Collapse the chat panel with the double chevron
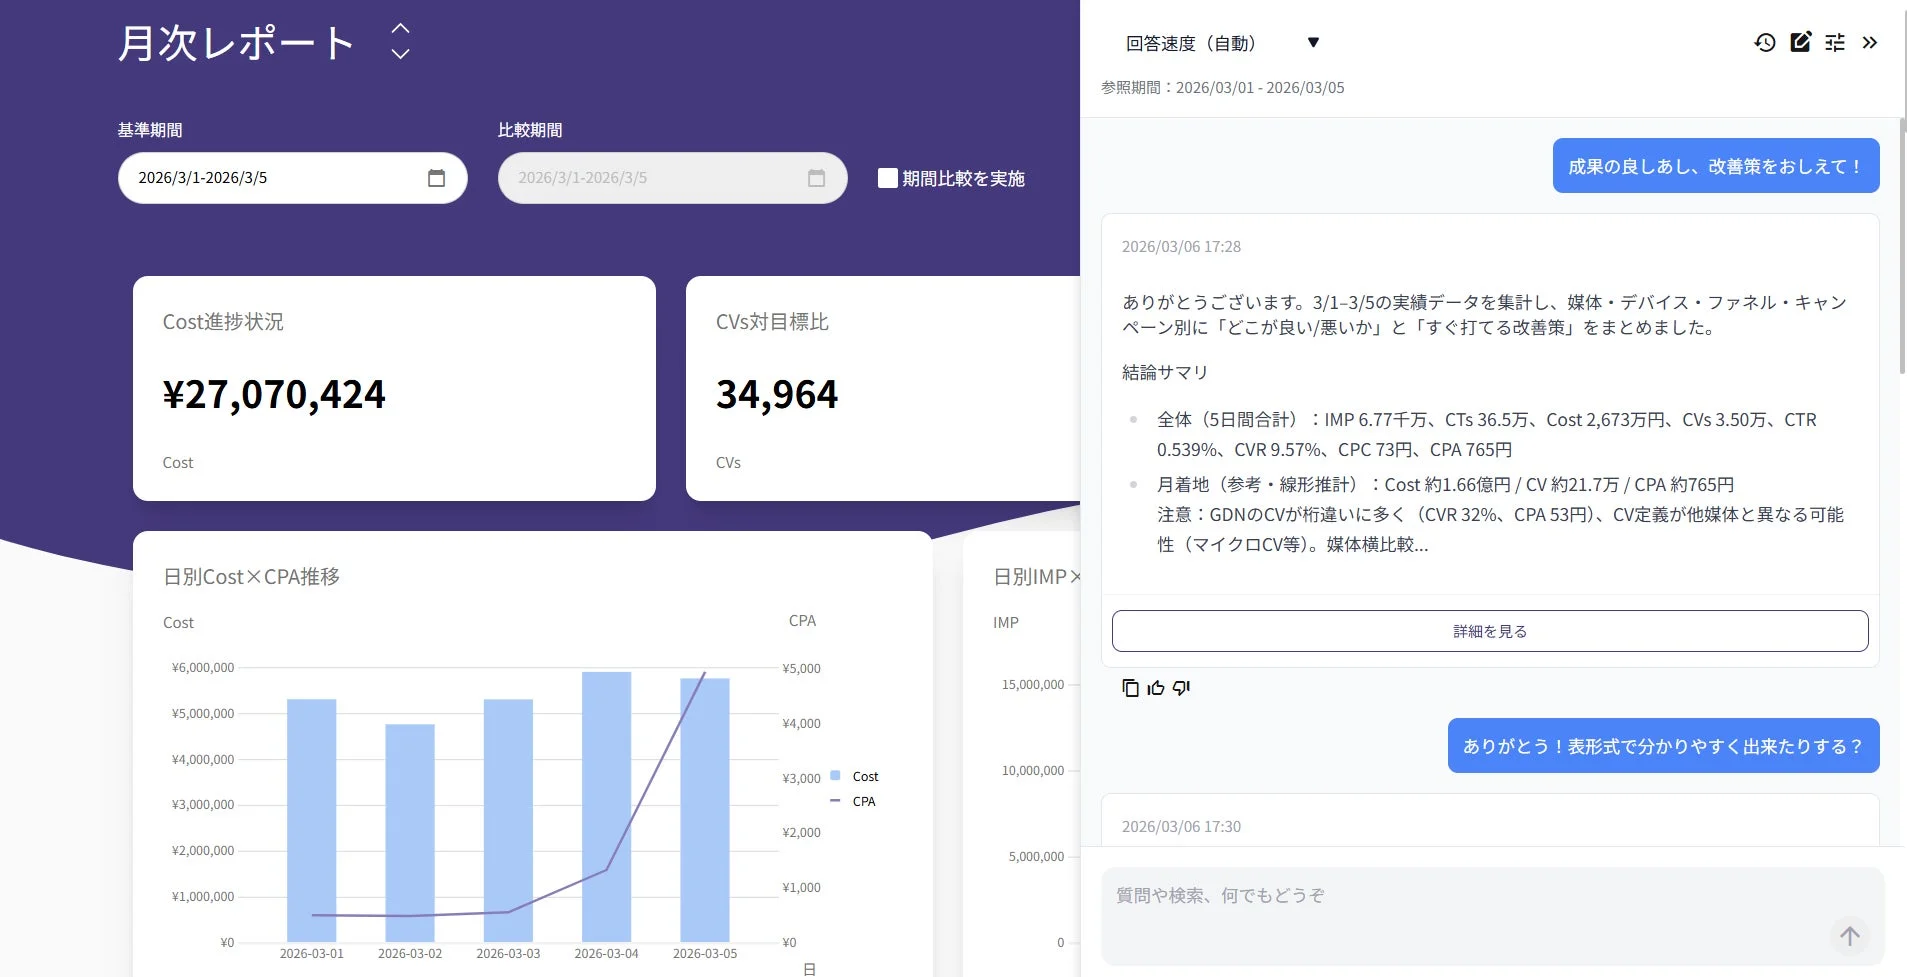Screen dimensions: 1907x977 [1869, 42]
